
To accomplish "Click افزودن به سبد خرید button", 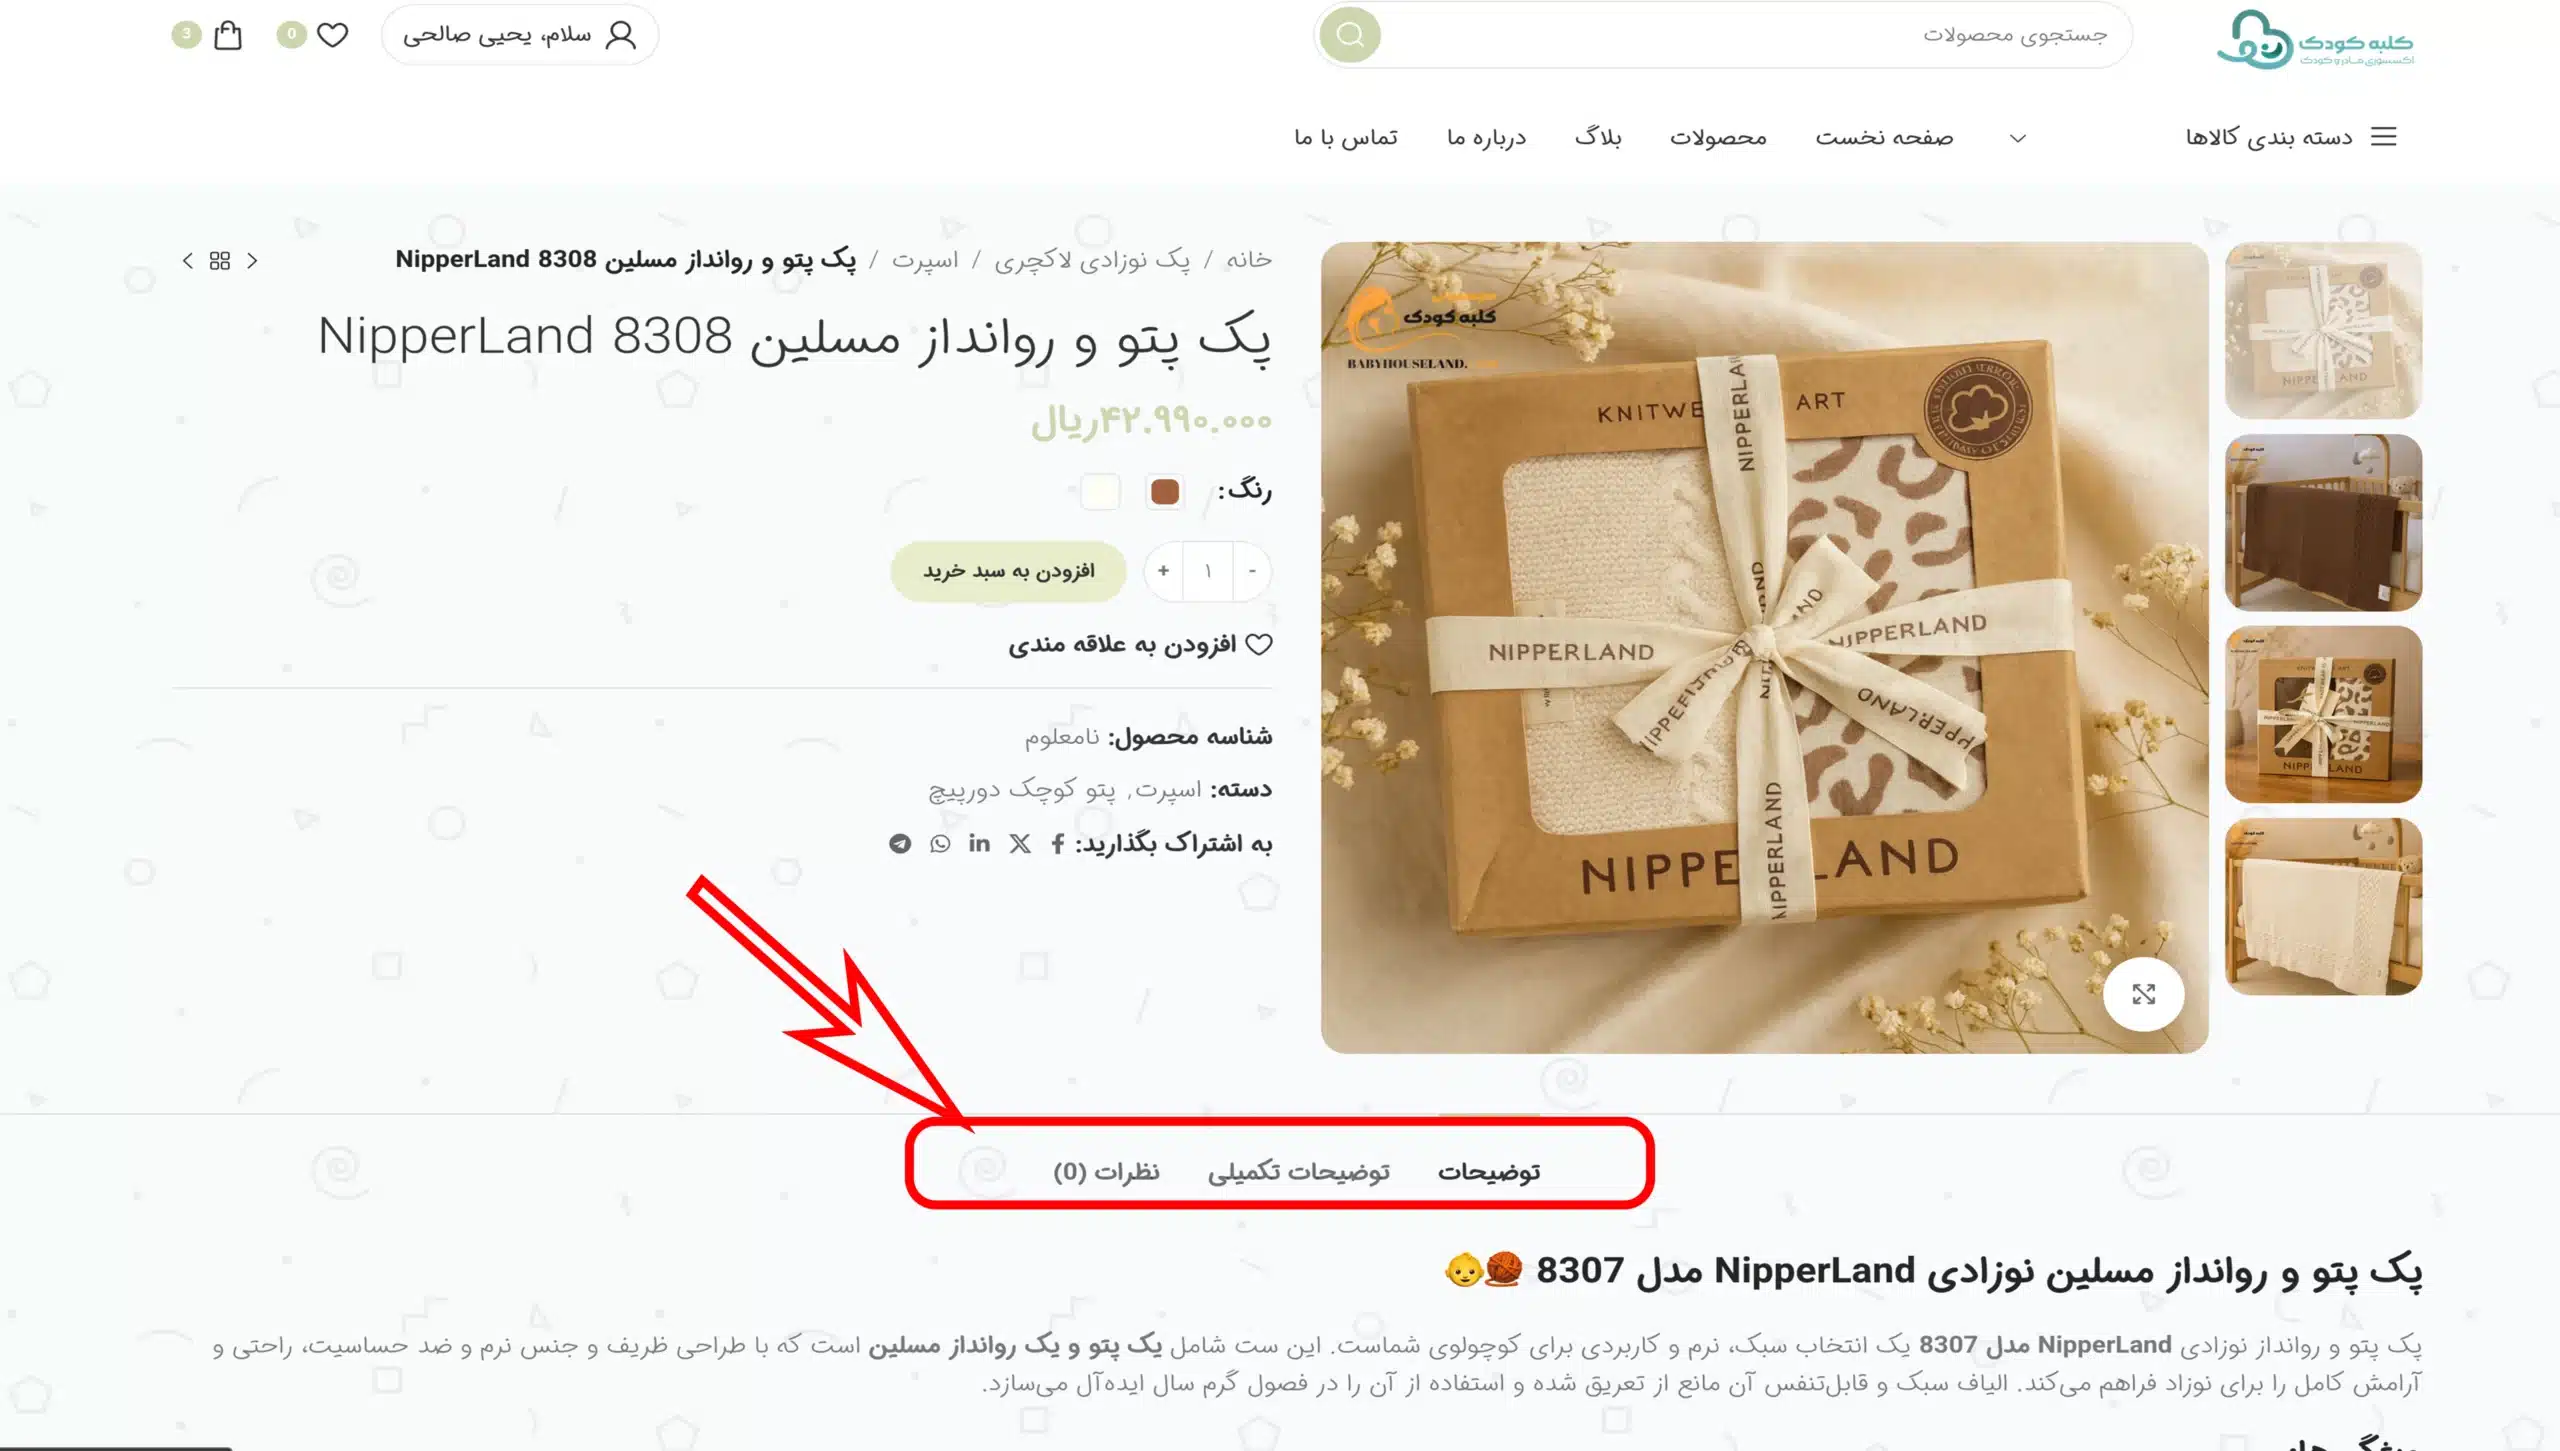I will (1008, 571).
